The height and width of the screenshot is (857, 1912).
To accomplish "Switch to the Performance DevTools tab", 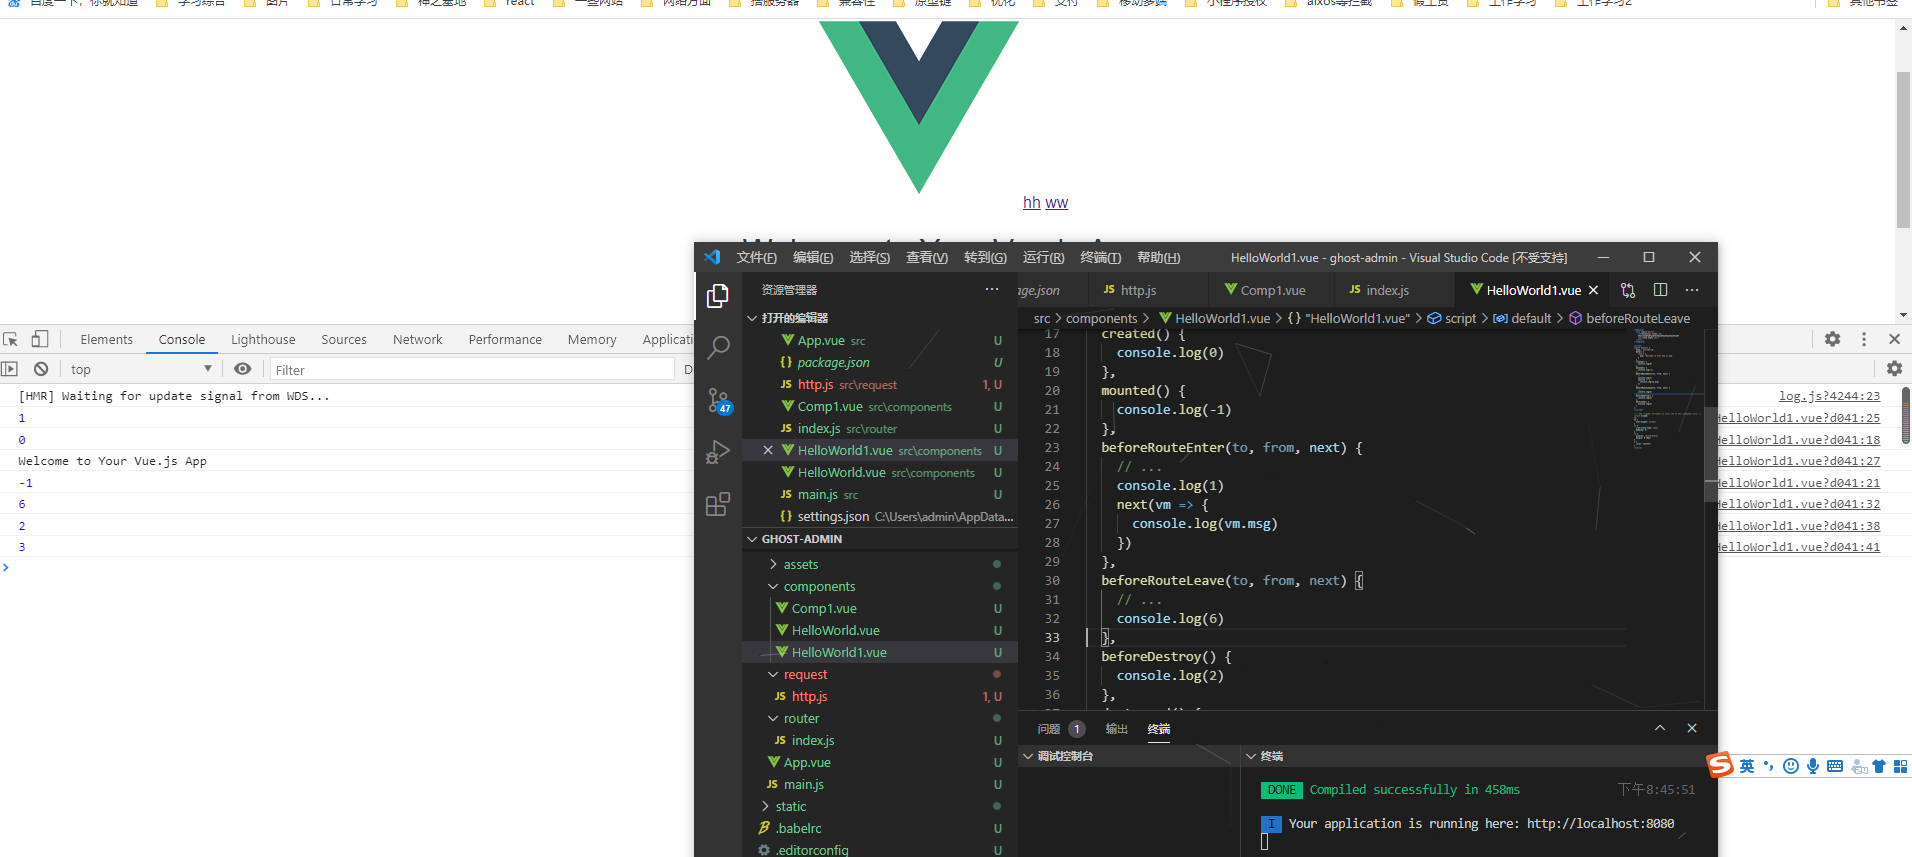I will tap(505, 340).
